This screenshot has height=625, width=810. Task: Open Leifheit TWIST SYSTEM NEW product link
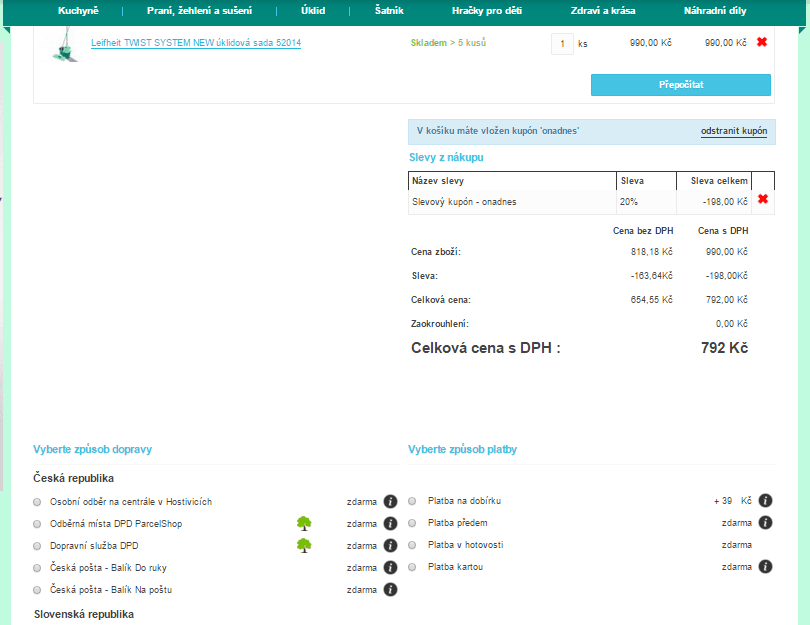(x=196, y=43)
